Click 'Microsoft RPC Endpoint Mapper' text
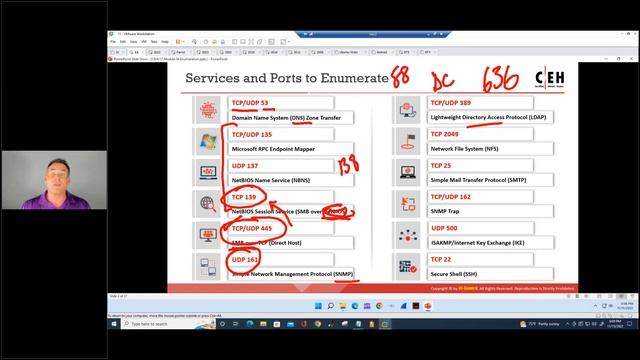This screenshot has width=640, height=360. 273,149
